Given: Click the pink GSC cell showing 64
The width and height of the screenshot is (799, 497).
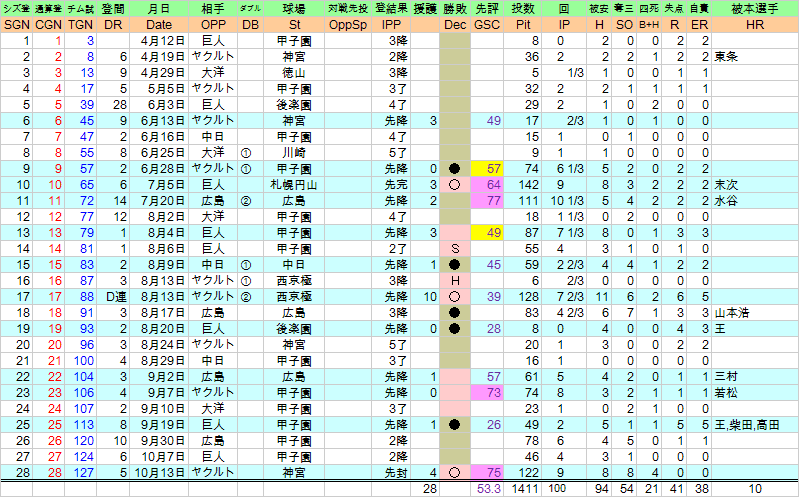Looking at the screenshot, I should click(487, 185).
